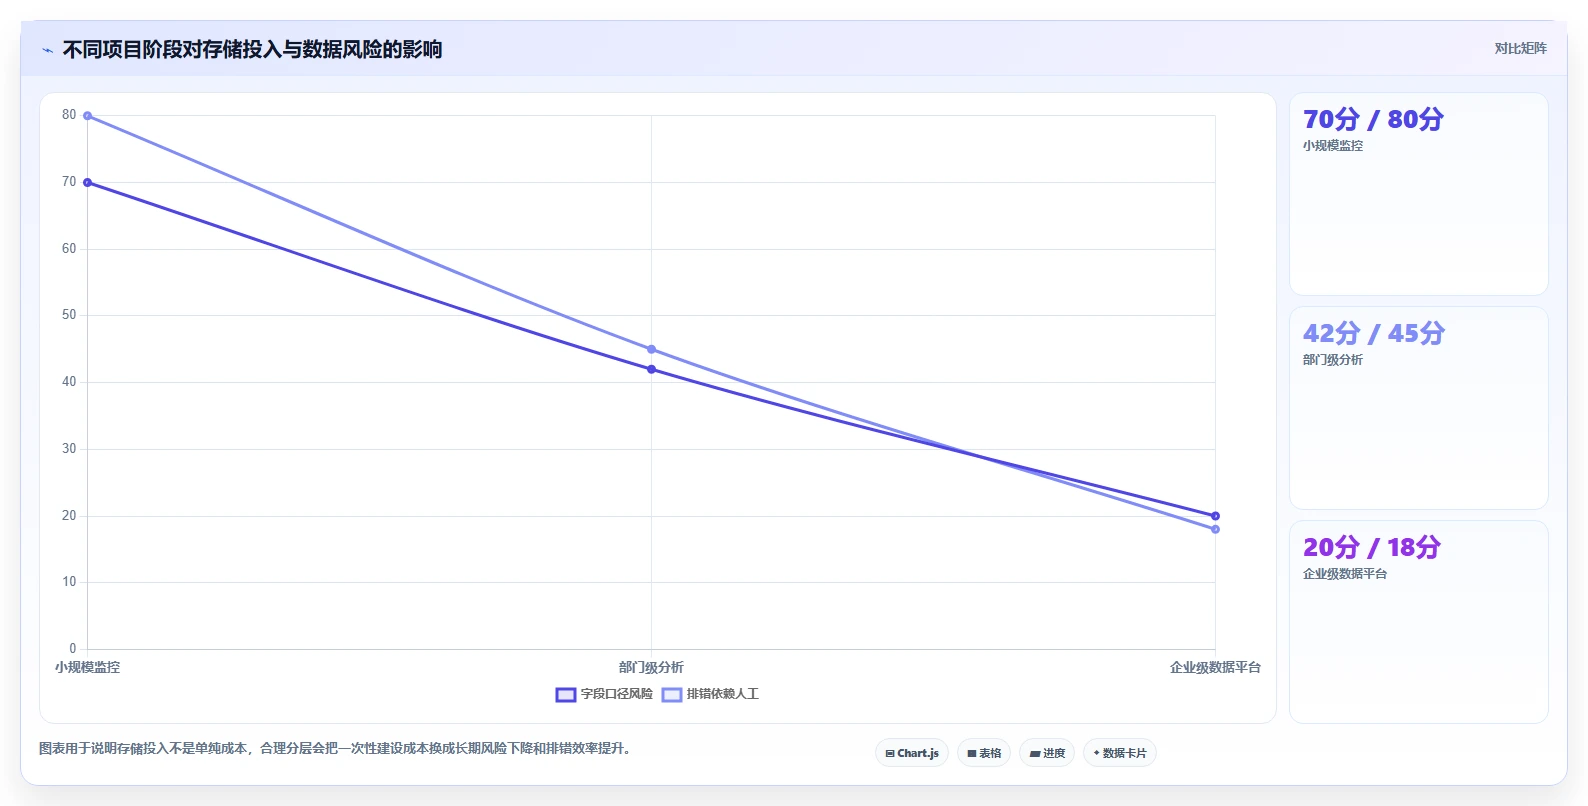This screenshot has height=806, width=1588.
Task: Click the chart icon beside the panel title
Action: pos(47,50)
